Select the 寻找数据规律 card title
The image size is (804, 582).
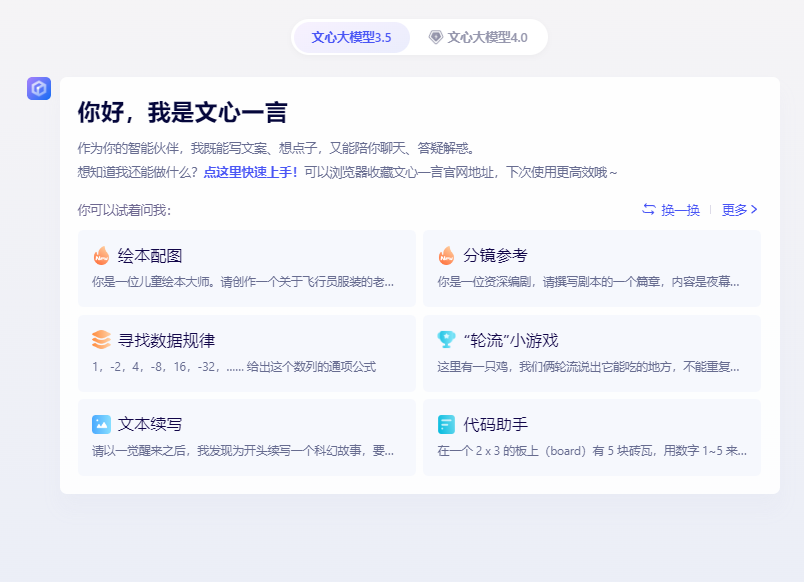(166, 340)
